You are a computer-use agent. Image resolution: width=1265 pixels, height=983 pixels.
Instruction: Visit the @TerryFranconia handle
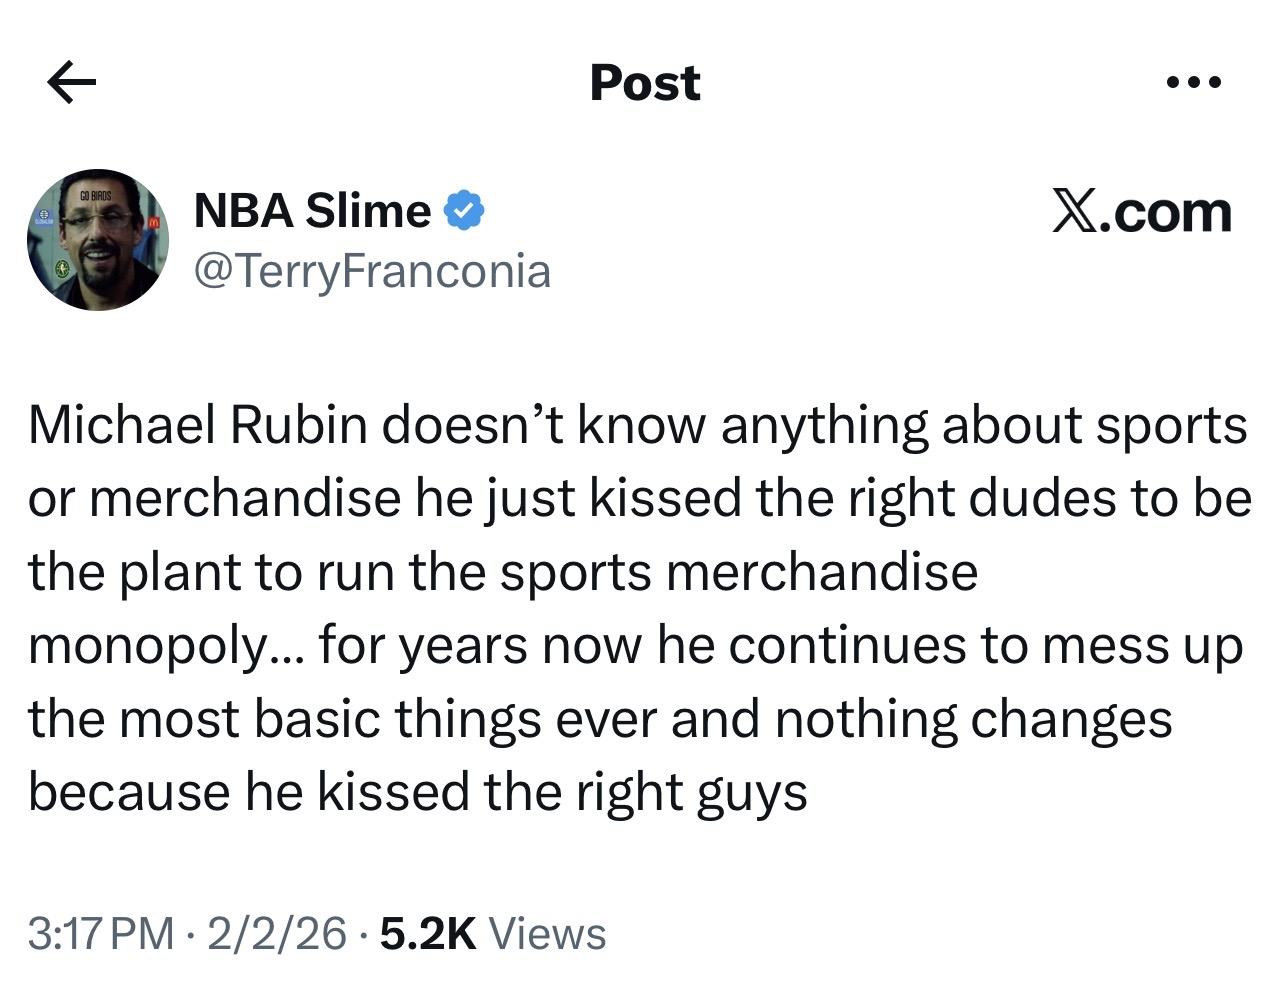[x=371, y=271]
